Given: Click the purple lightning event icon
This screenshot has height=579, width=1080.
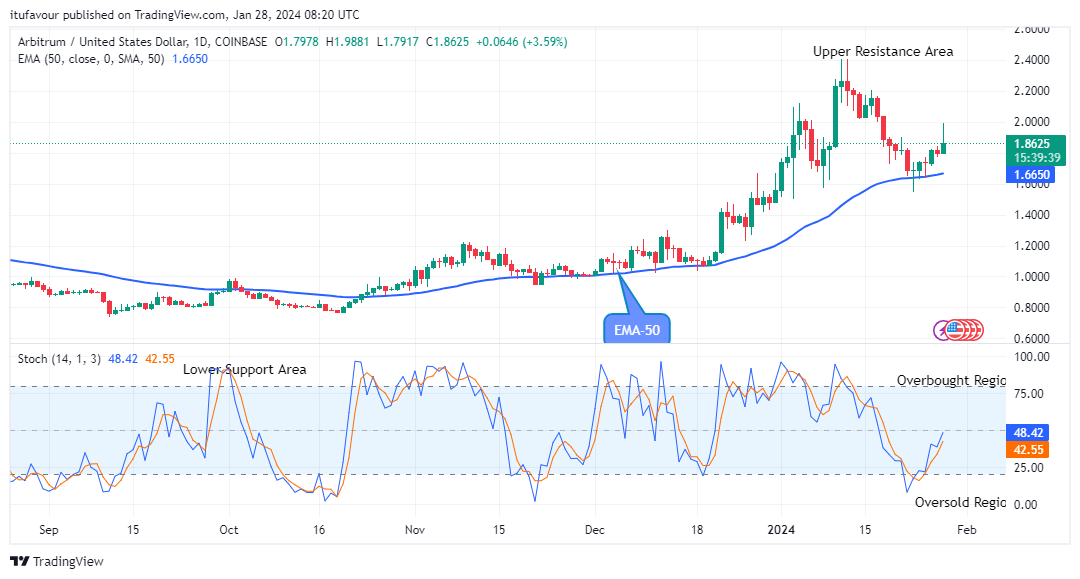Looking at the screenshot, I should pyautogui.click(x=941, y=329).
